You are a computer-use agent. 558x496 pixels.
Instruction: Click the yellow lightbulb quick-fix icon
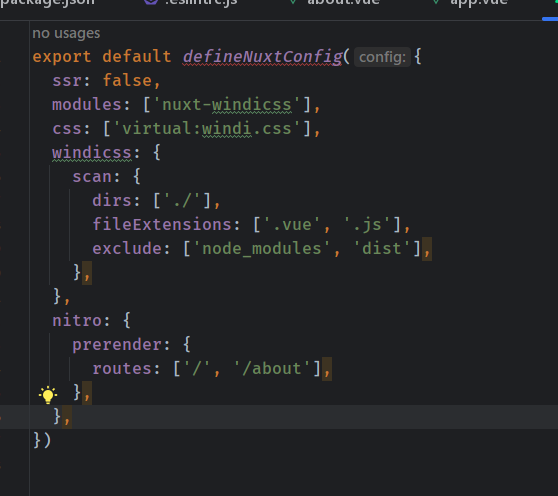48,395
